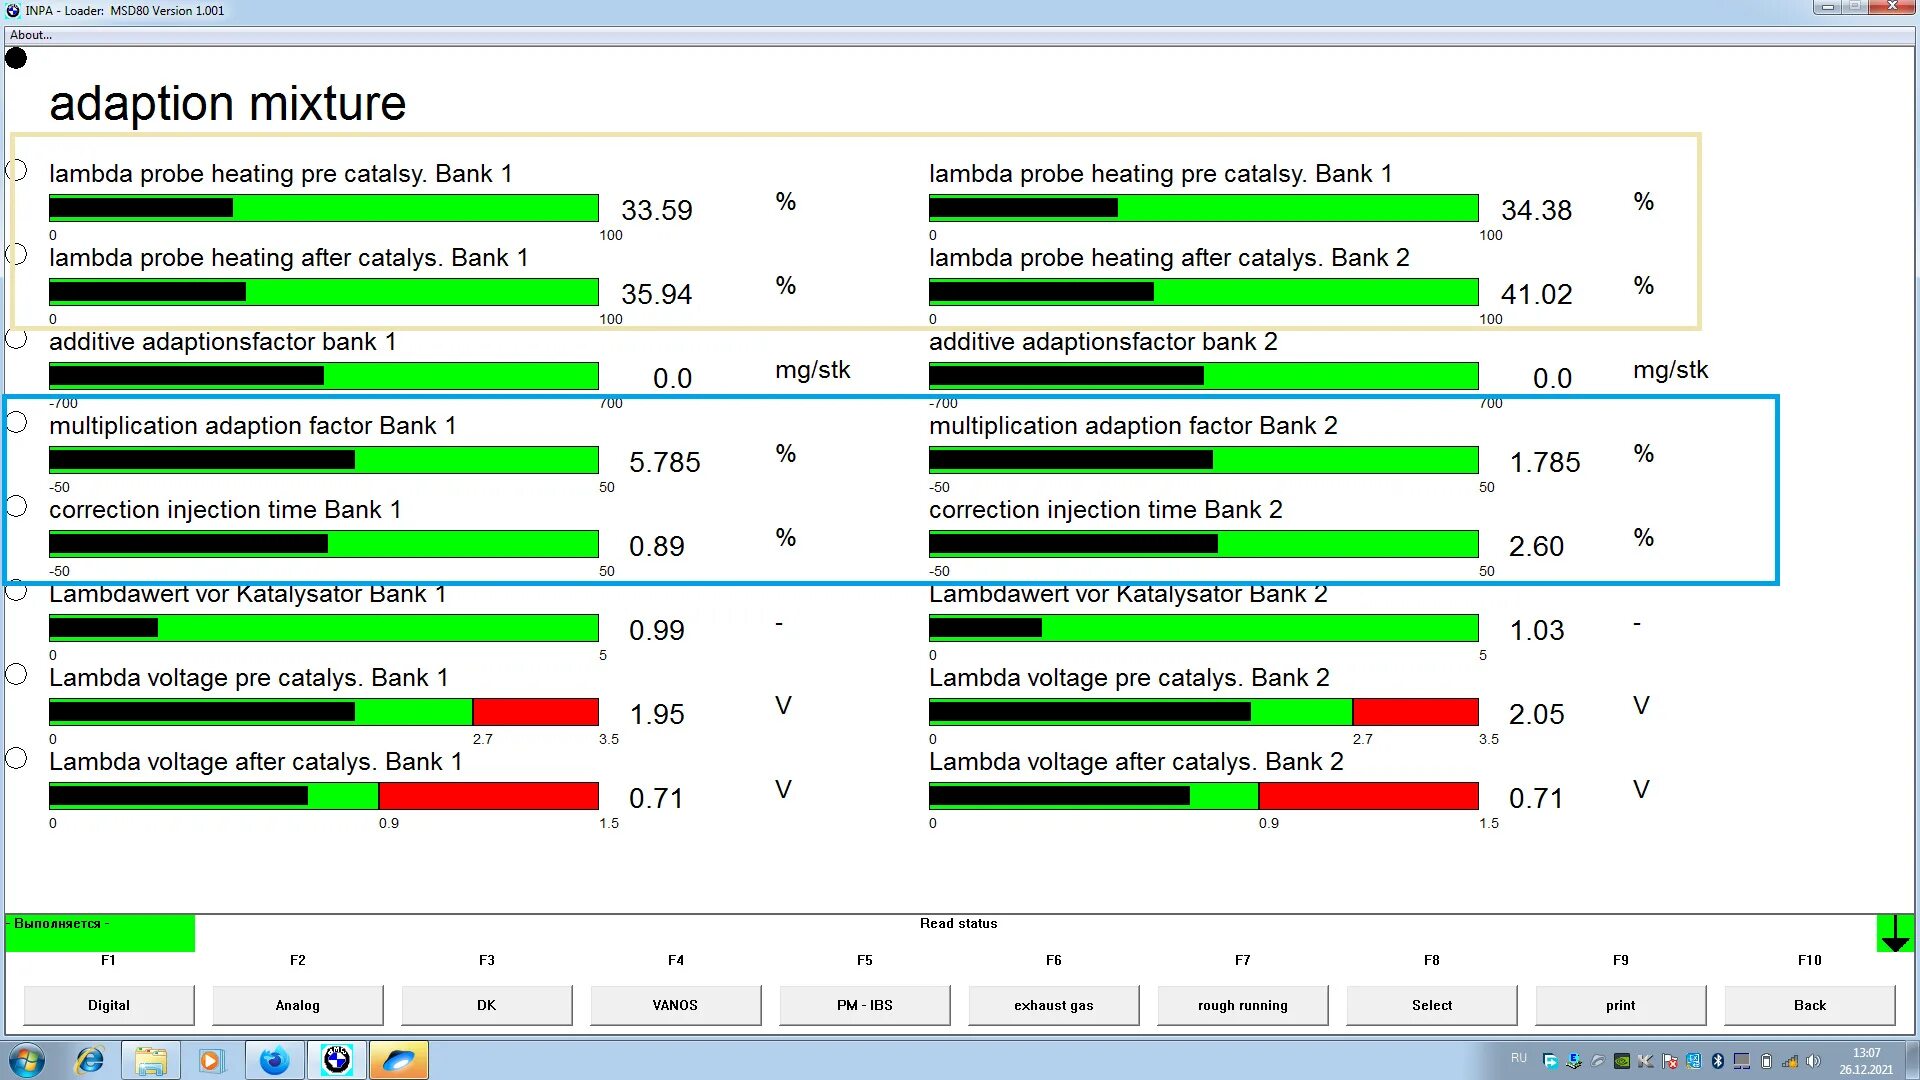Click the Lambda voltage pre catalys. Bank 2 bar
Viewport: 1920px width, 1080px height.
click(1203, 712)
